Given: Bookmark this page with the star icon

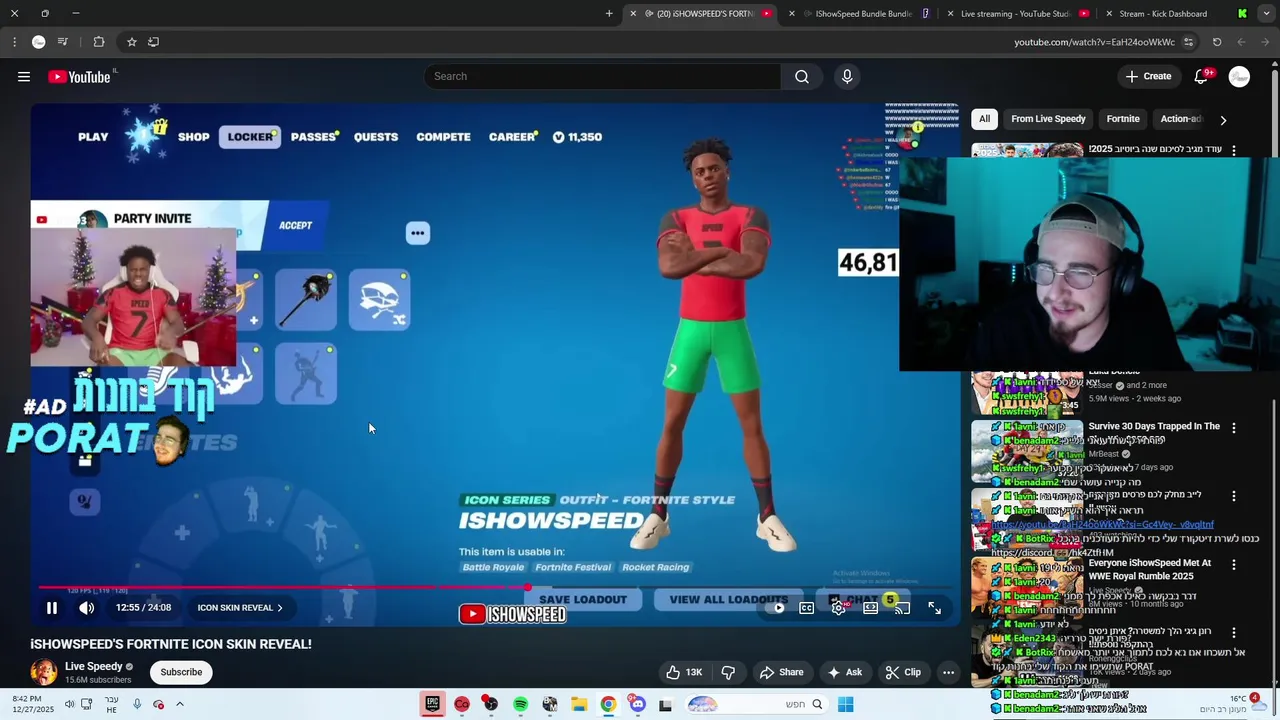Looking at the screenshot, I should tap(131, 42).
